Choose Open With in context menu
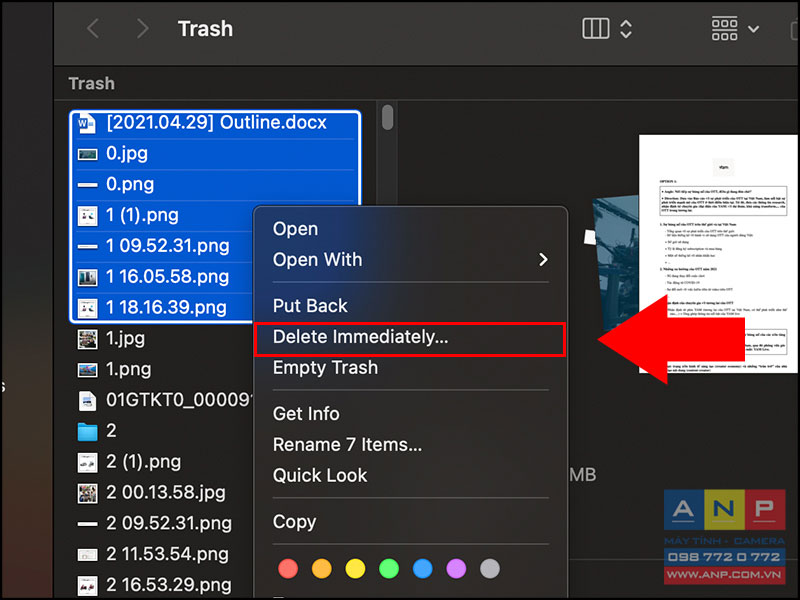800x600 pixels. click(x=411, y=260)
